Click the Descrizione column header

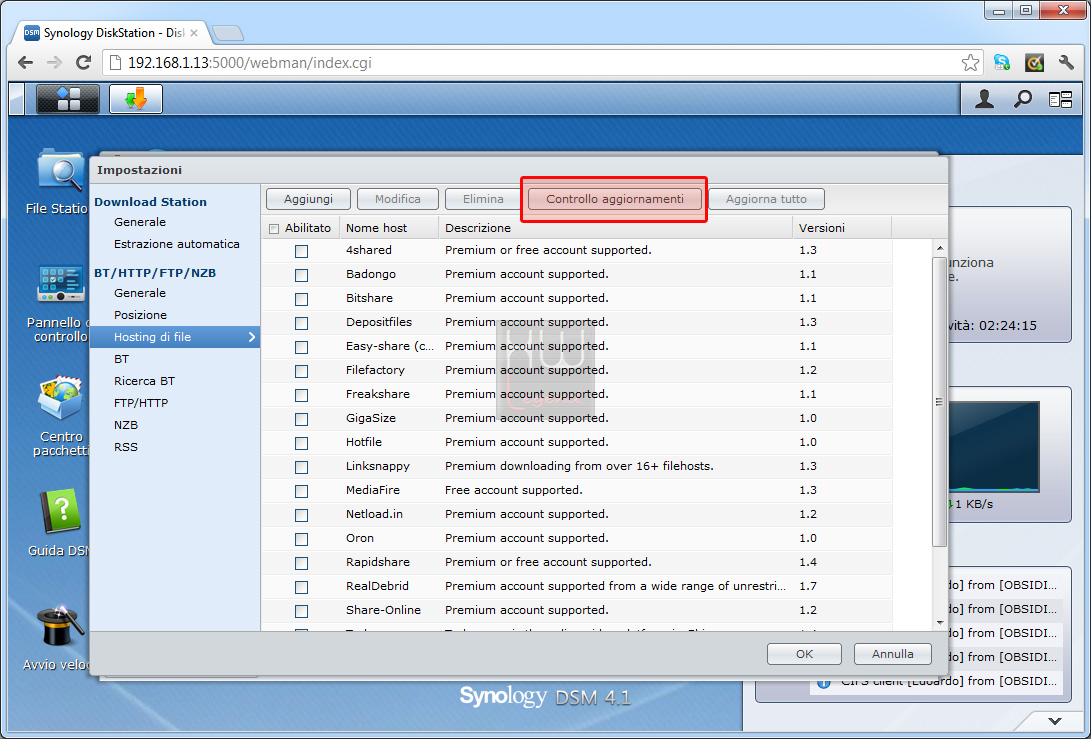click(616, 228)
